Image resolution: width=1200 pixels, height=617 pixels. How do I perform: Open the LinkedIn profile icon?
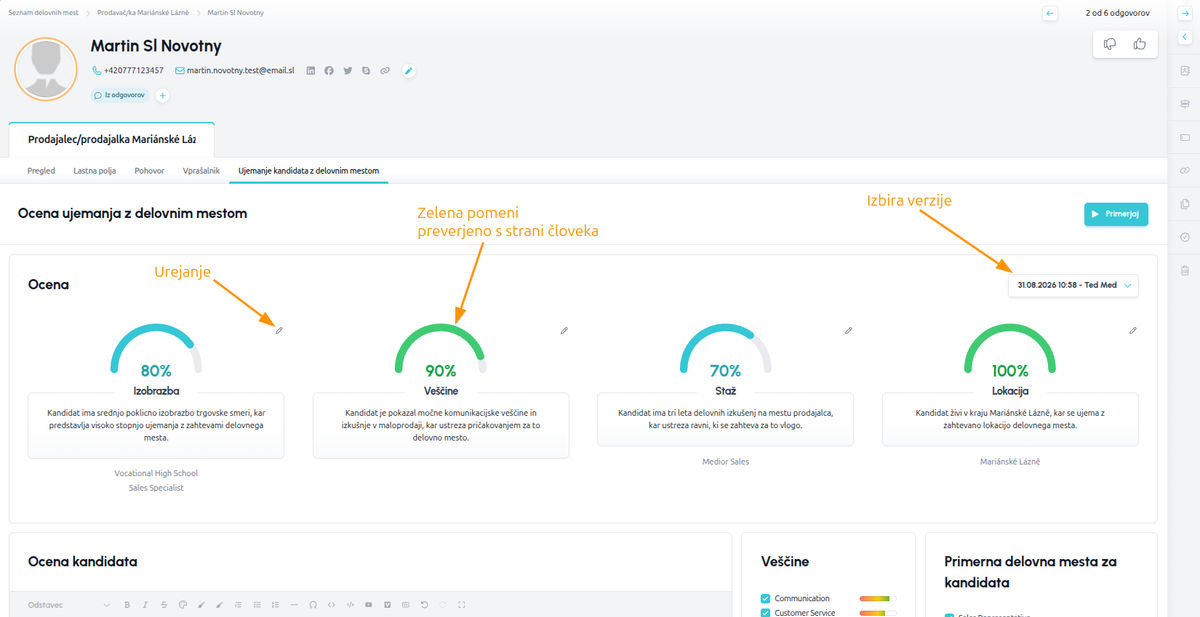pos(311,71)
